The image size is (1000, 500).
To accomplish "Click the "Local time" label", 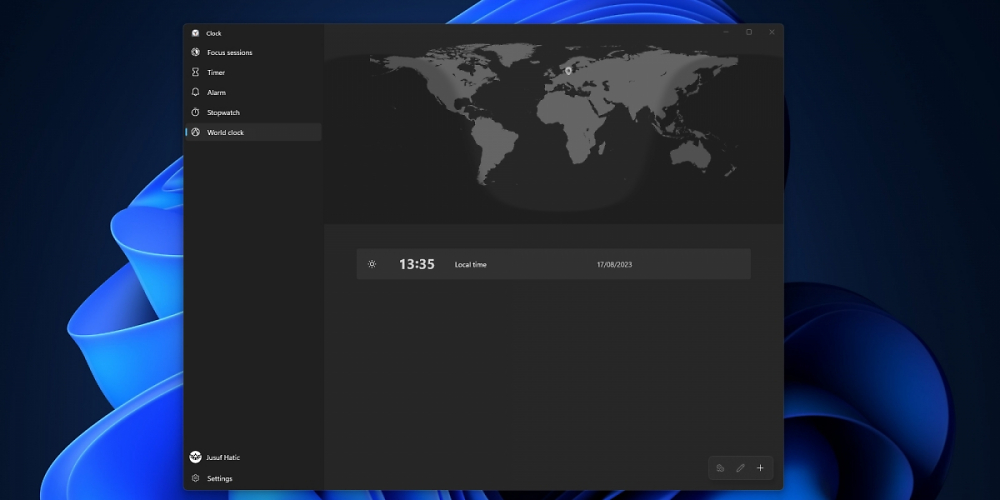I will pyautogui.click(x=471, y=265).
